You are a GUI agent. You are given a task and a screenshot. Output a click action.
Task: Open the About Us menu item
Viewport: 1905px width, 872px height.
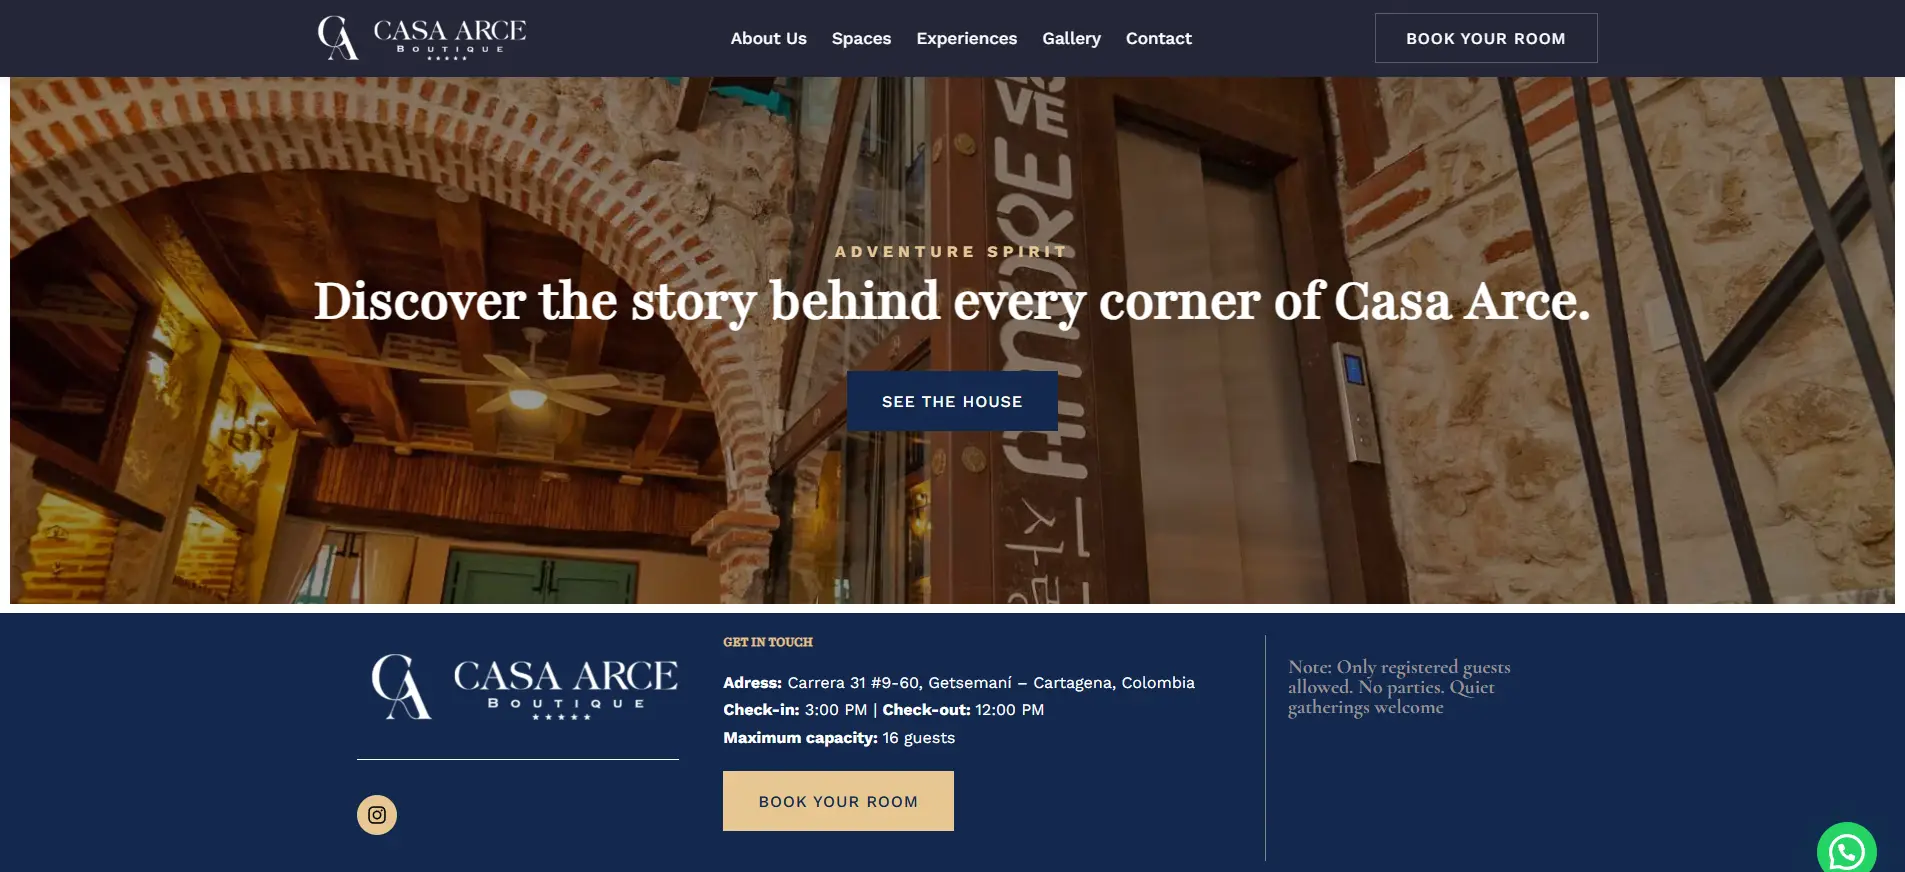point(768,38)
